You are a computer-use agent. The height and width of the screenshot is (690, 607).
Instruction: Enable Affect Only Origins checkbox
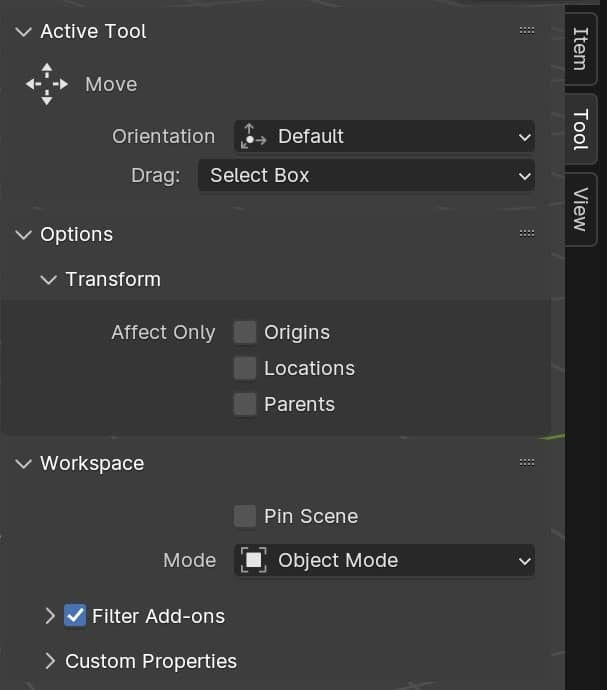[245, 332]
